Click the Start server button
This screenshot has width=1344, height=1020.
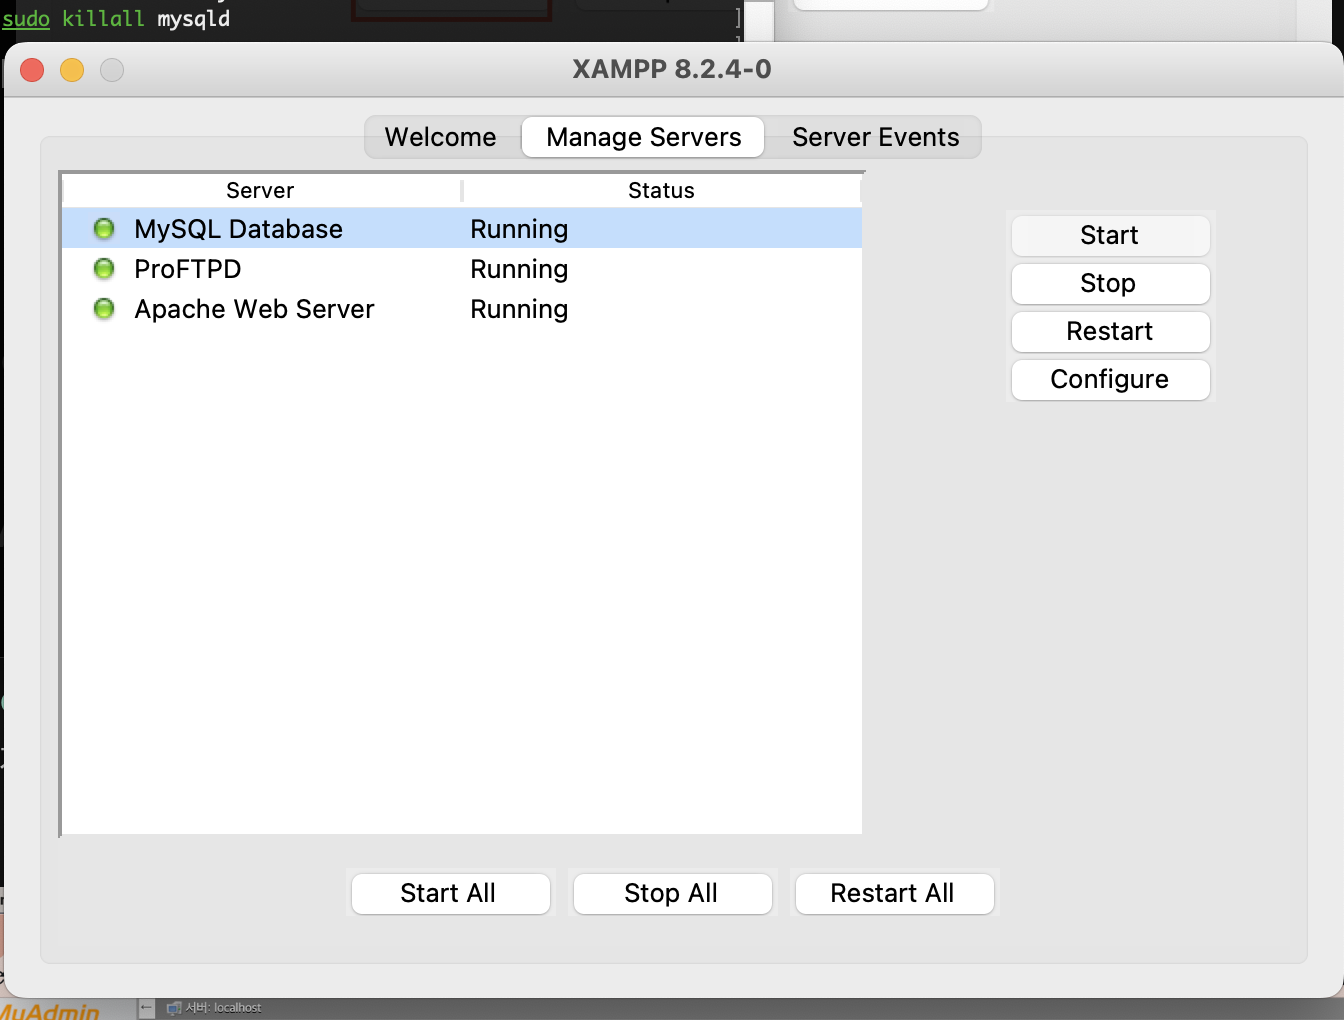point(1110,235)
